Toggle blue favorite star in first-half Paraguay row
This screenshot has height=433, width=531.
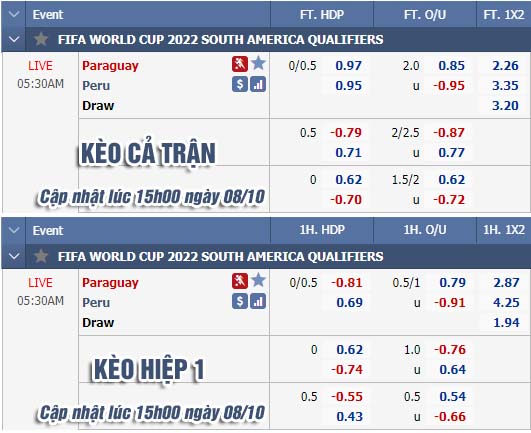point(258,280)
